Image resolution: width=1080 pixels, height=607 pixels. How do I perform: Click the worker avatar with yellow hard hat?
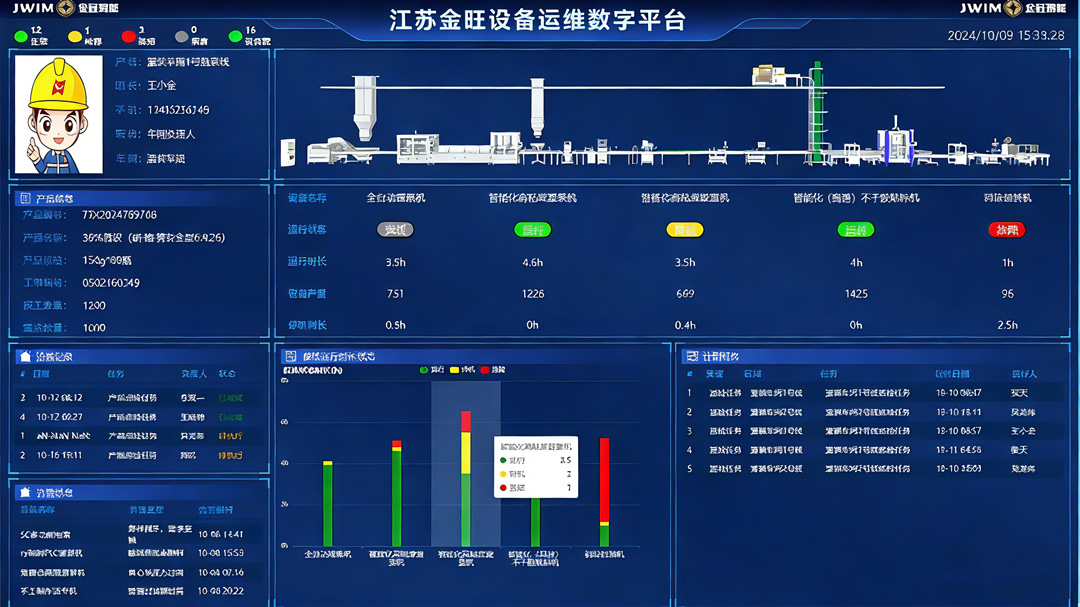pos(59,115)
